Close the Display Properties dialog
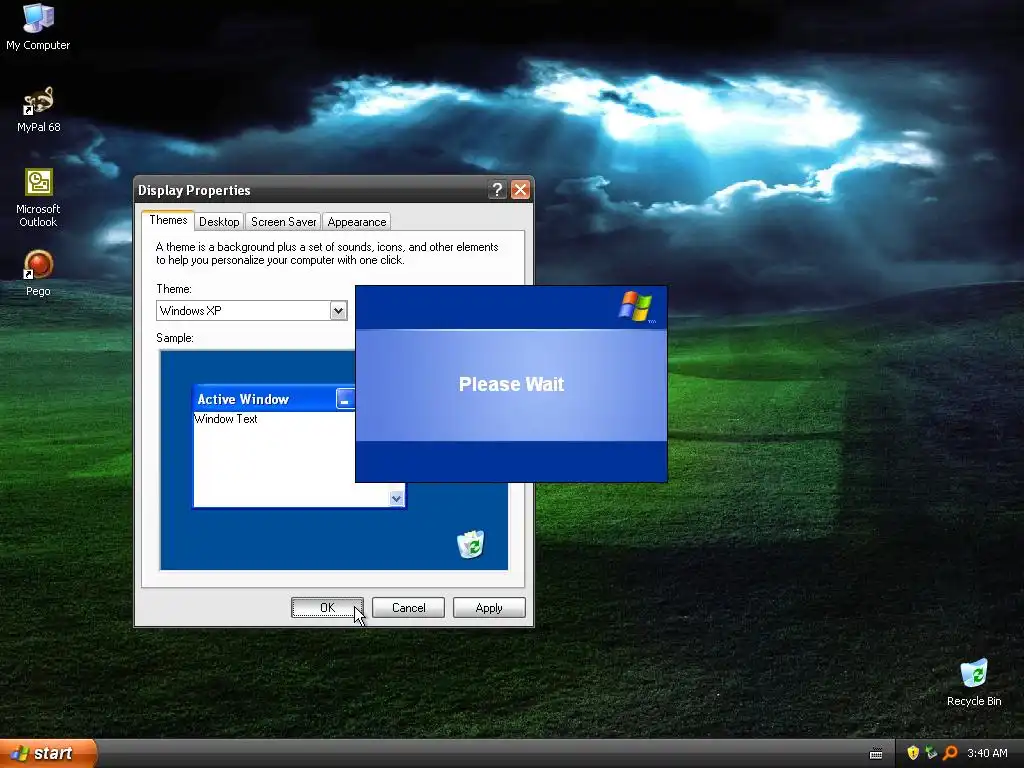1024x768 pixels. [520, 190]
